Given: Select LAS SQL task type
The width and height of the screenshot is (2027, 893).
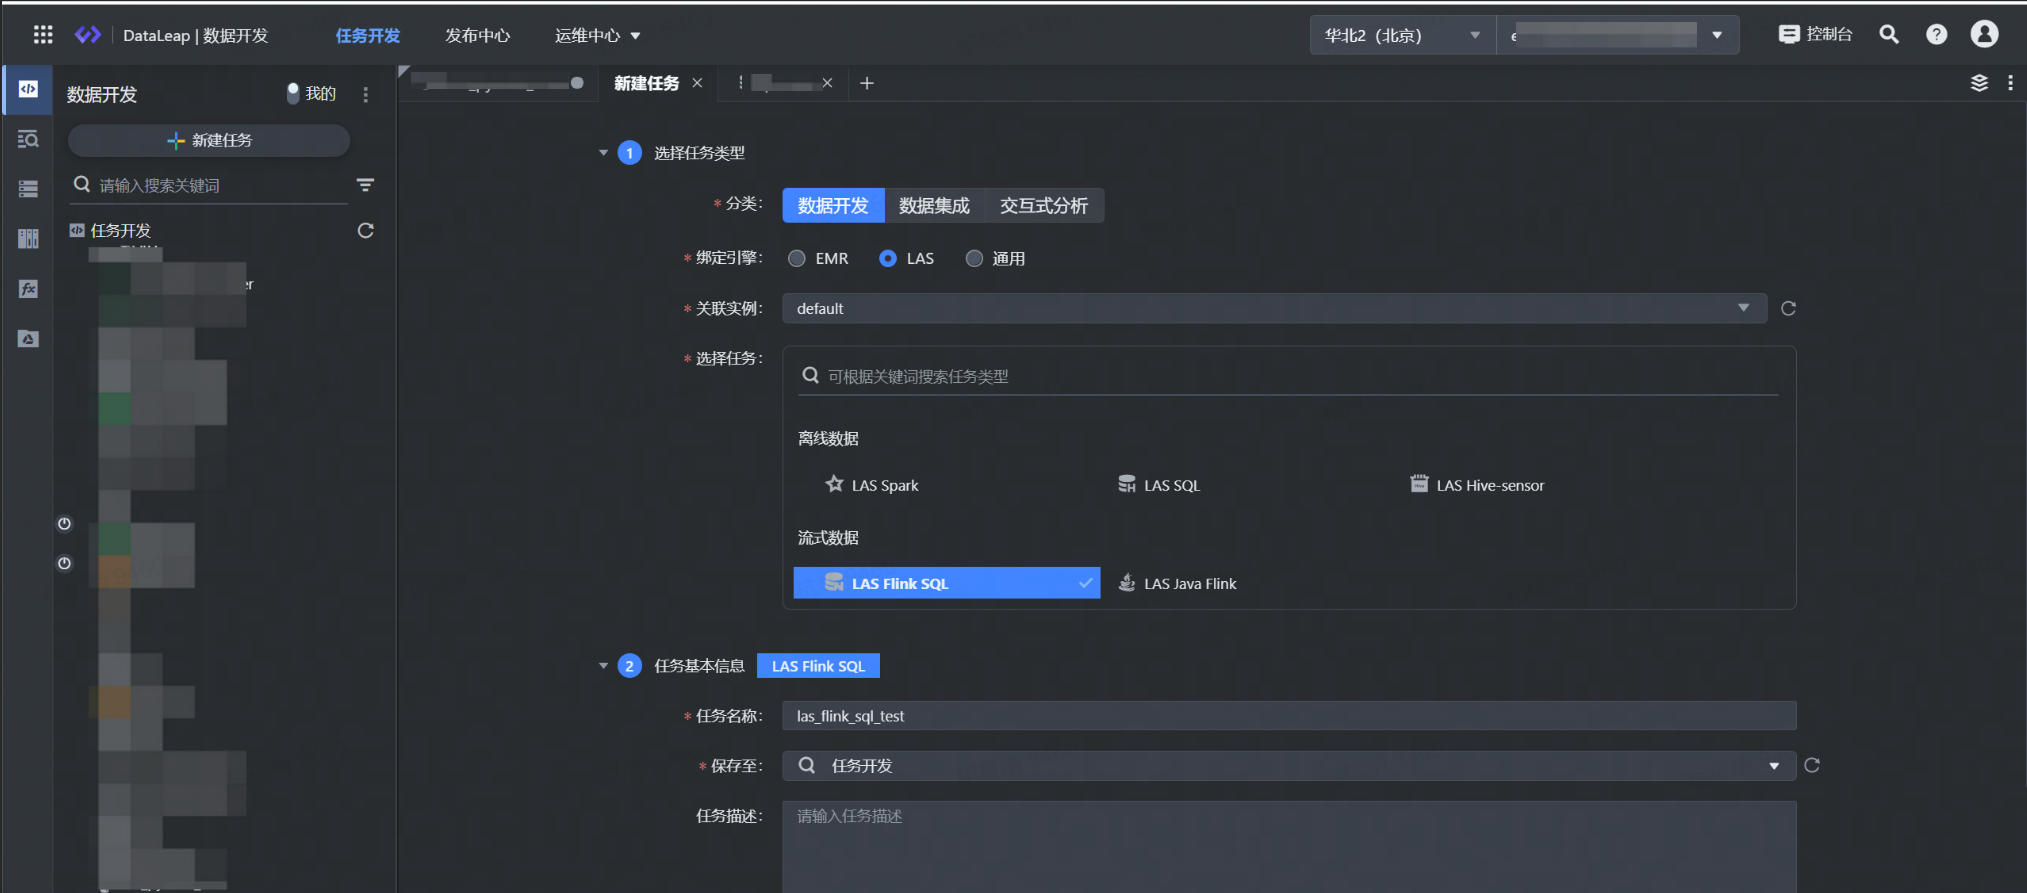Looking at the screenshot, I should [x=1158, y=485].
